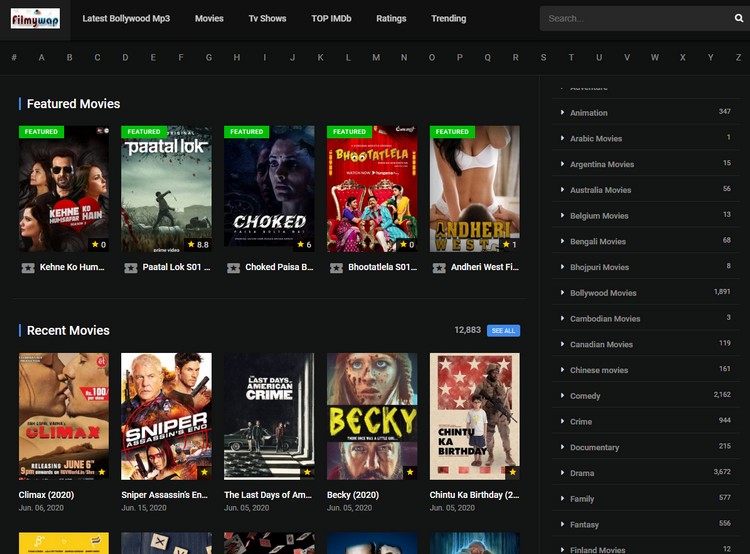Open The Last Days of American Crime poster
Image resolution: width=750 pixels, height=554 pixels.
[269, 416]
